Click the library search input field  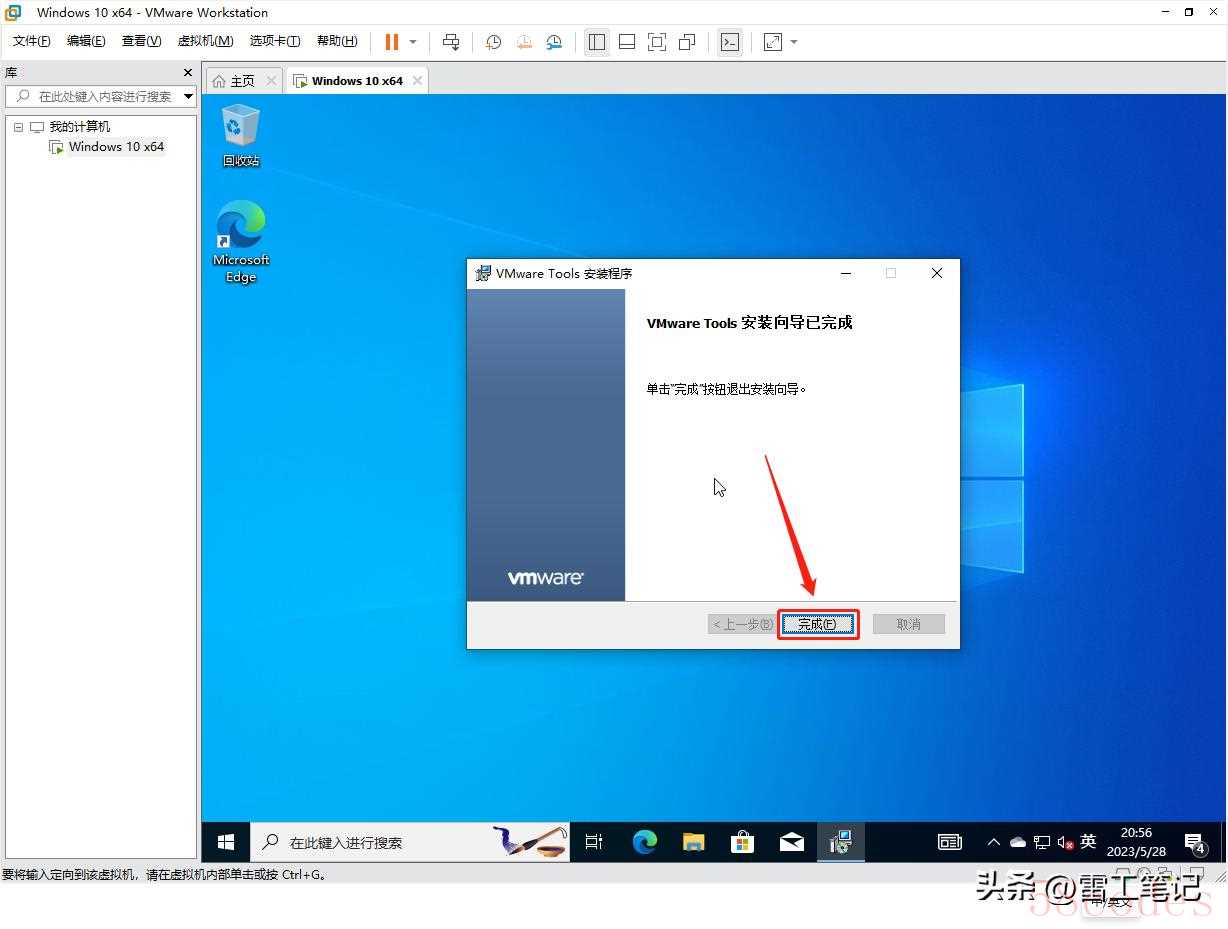pos(104,96)
